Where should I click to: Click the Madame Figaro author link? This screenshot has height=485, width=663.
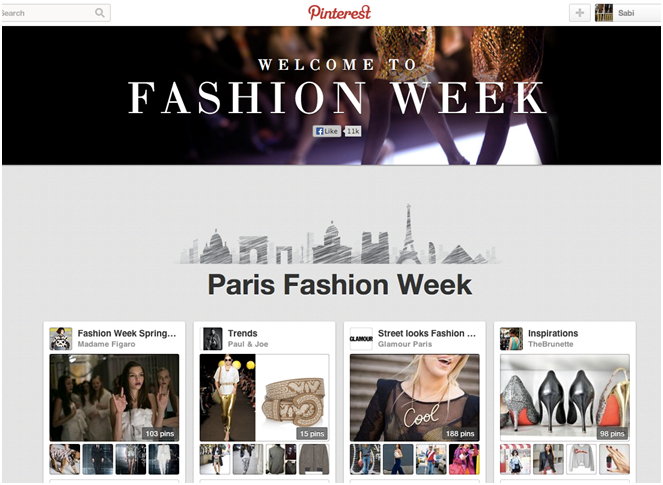click(x=107, y=344)
